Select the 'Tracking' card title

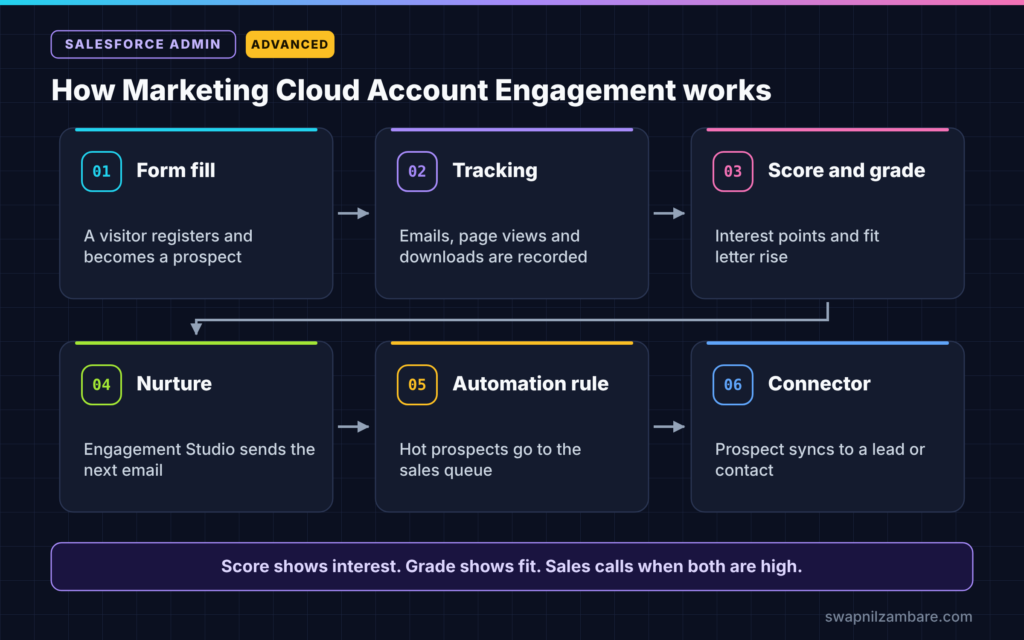coord(495,170)
